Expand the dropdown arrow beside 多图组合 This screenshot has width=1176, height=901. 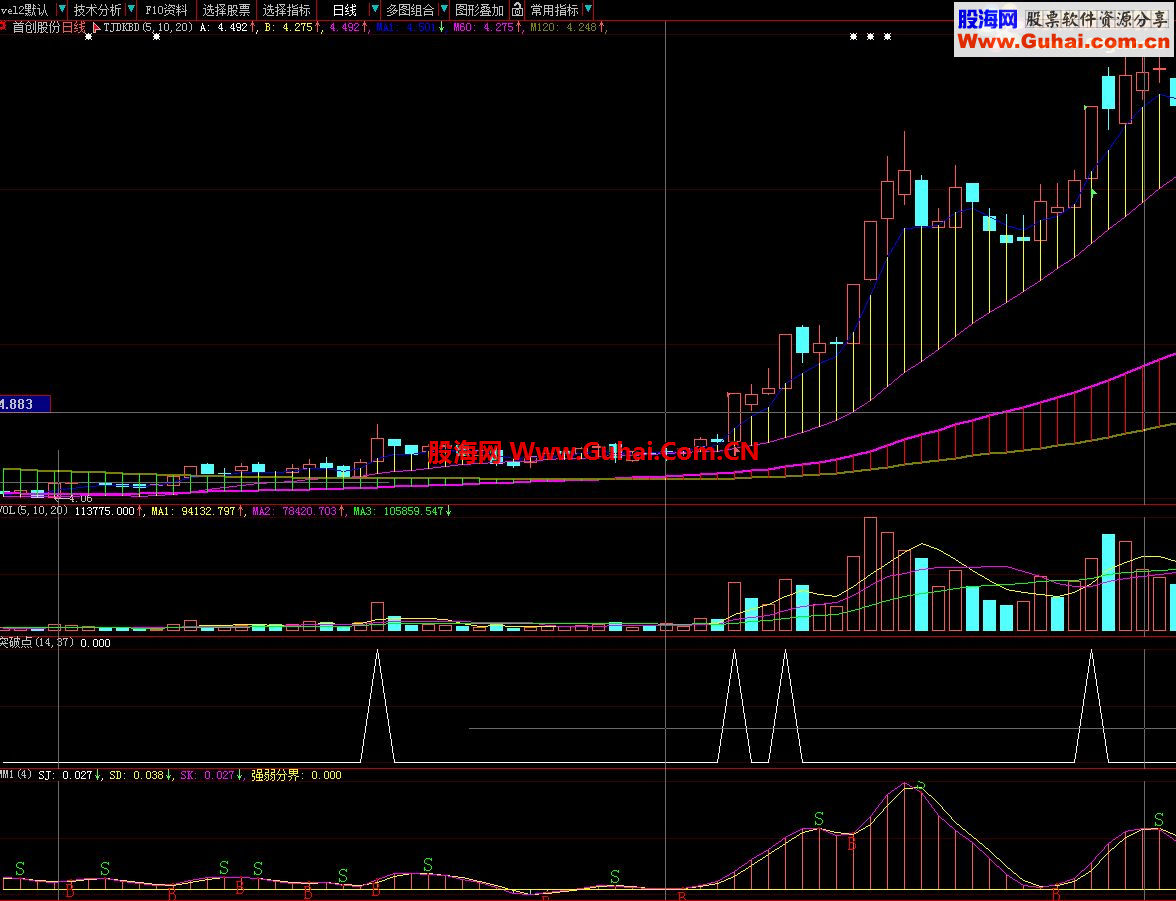[x=444, y=10]
